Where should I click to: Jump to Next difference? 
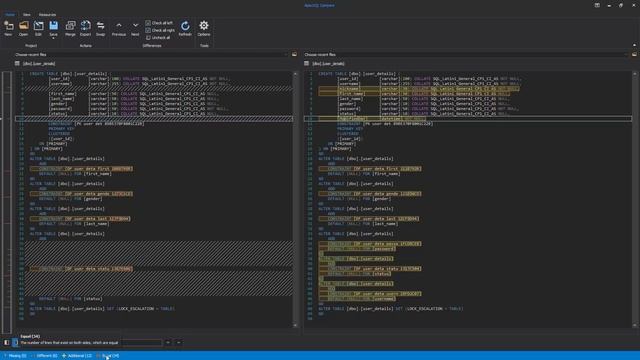[x=135, y=28]
